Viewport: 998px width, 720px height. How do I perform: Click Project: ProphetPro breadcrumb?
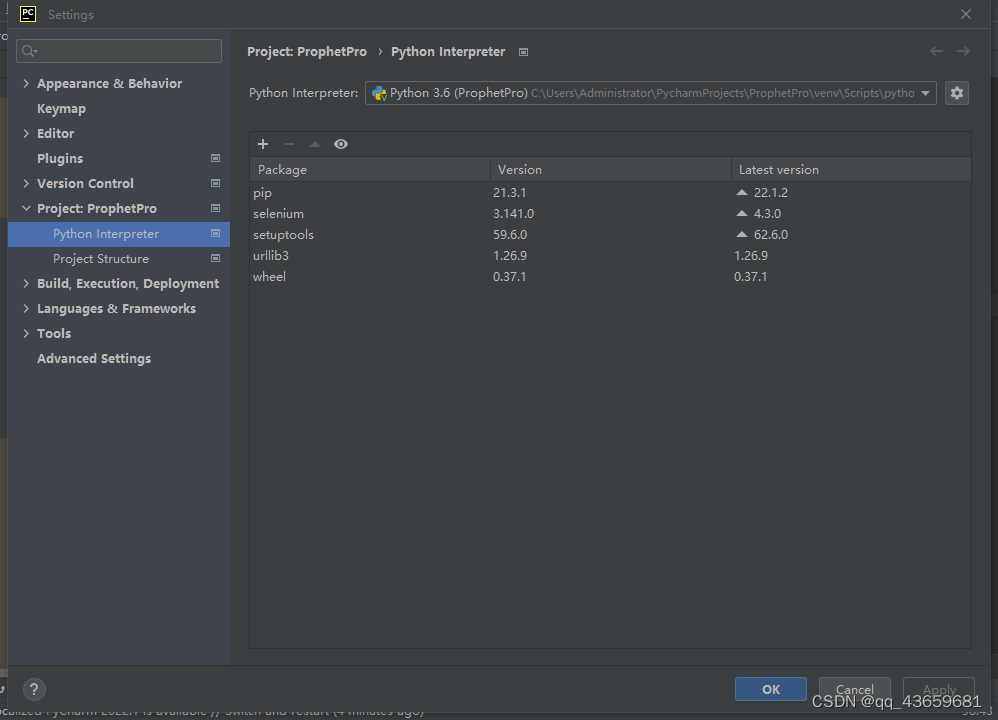coord(307,52)
